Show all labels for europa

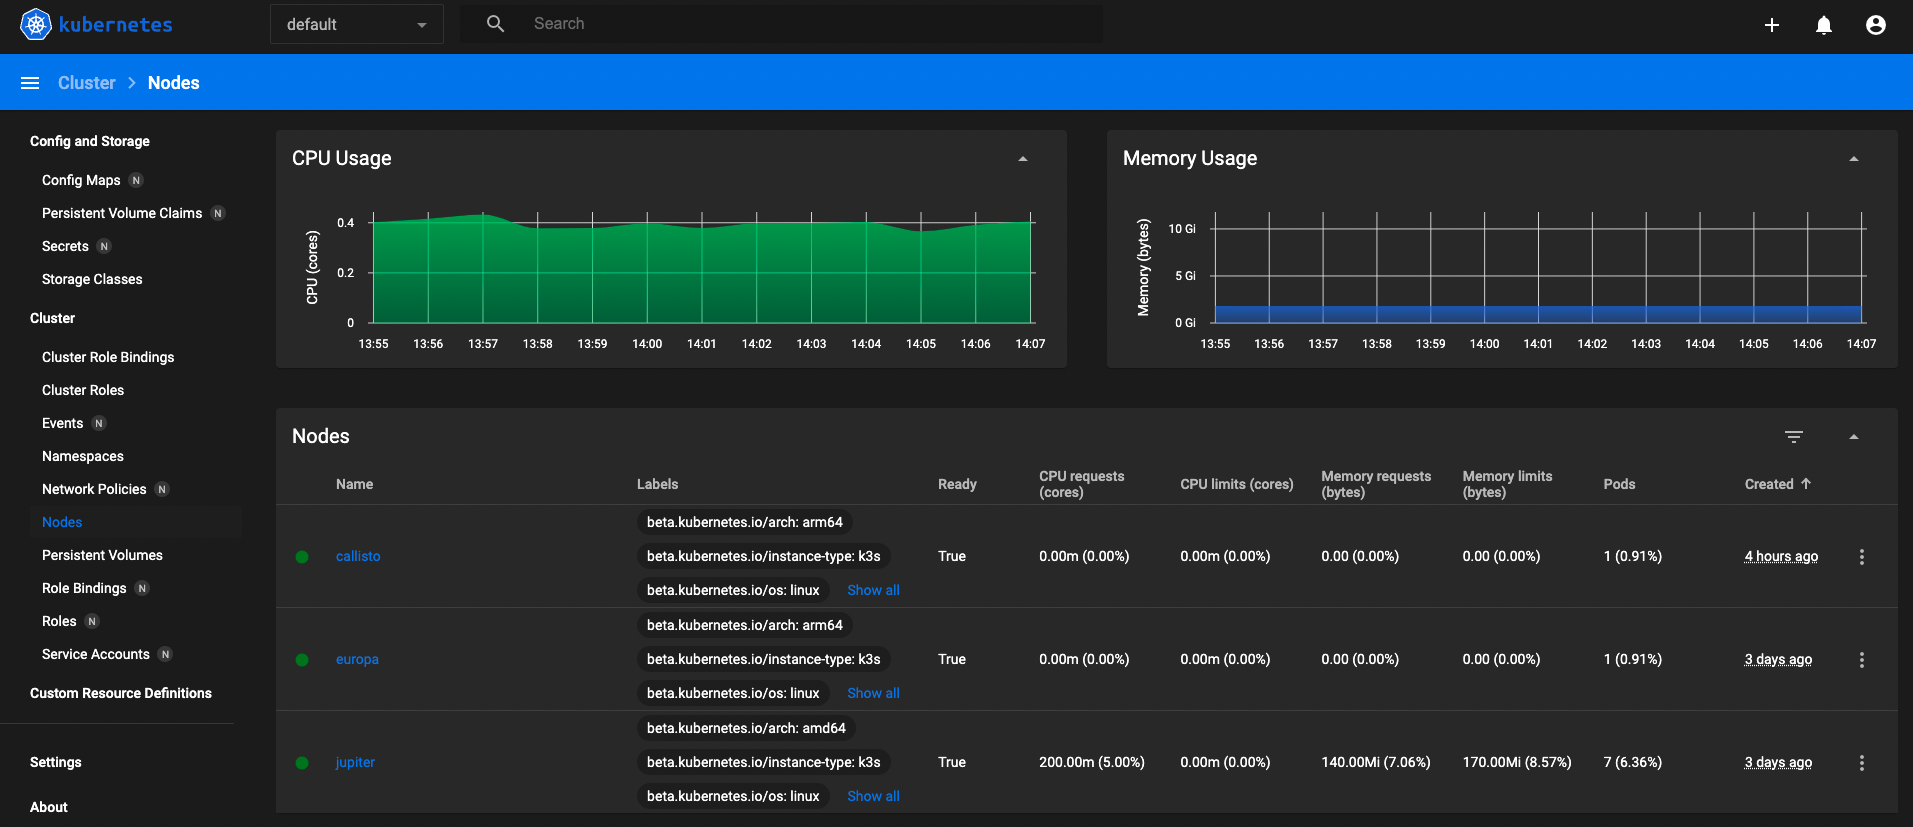click(873, 693)
